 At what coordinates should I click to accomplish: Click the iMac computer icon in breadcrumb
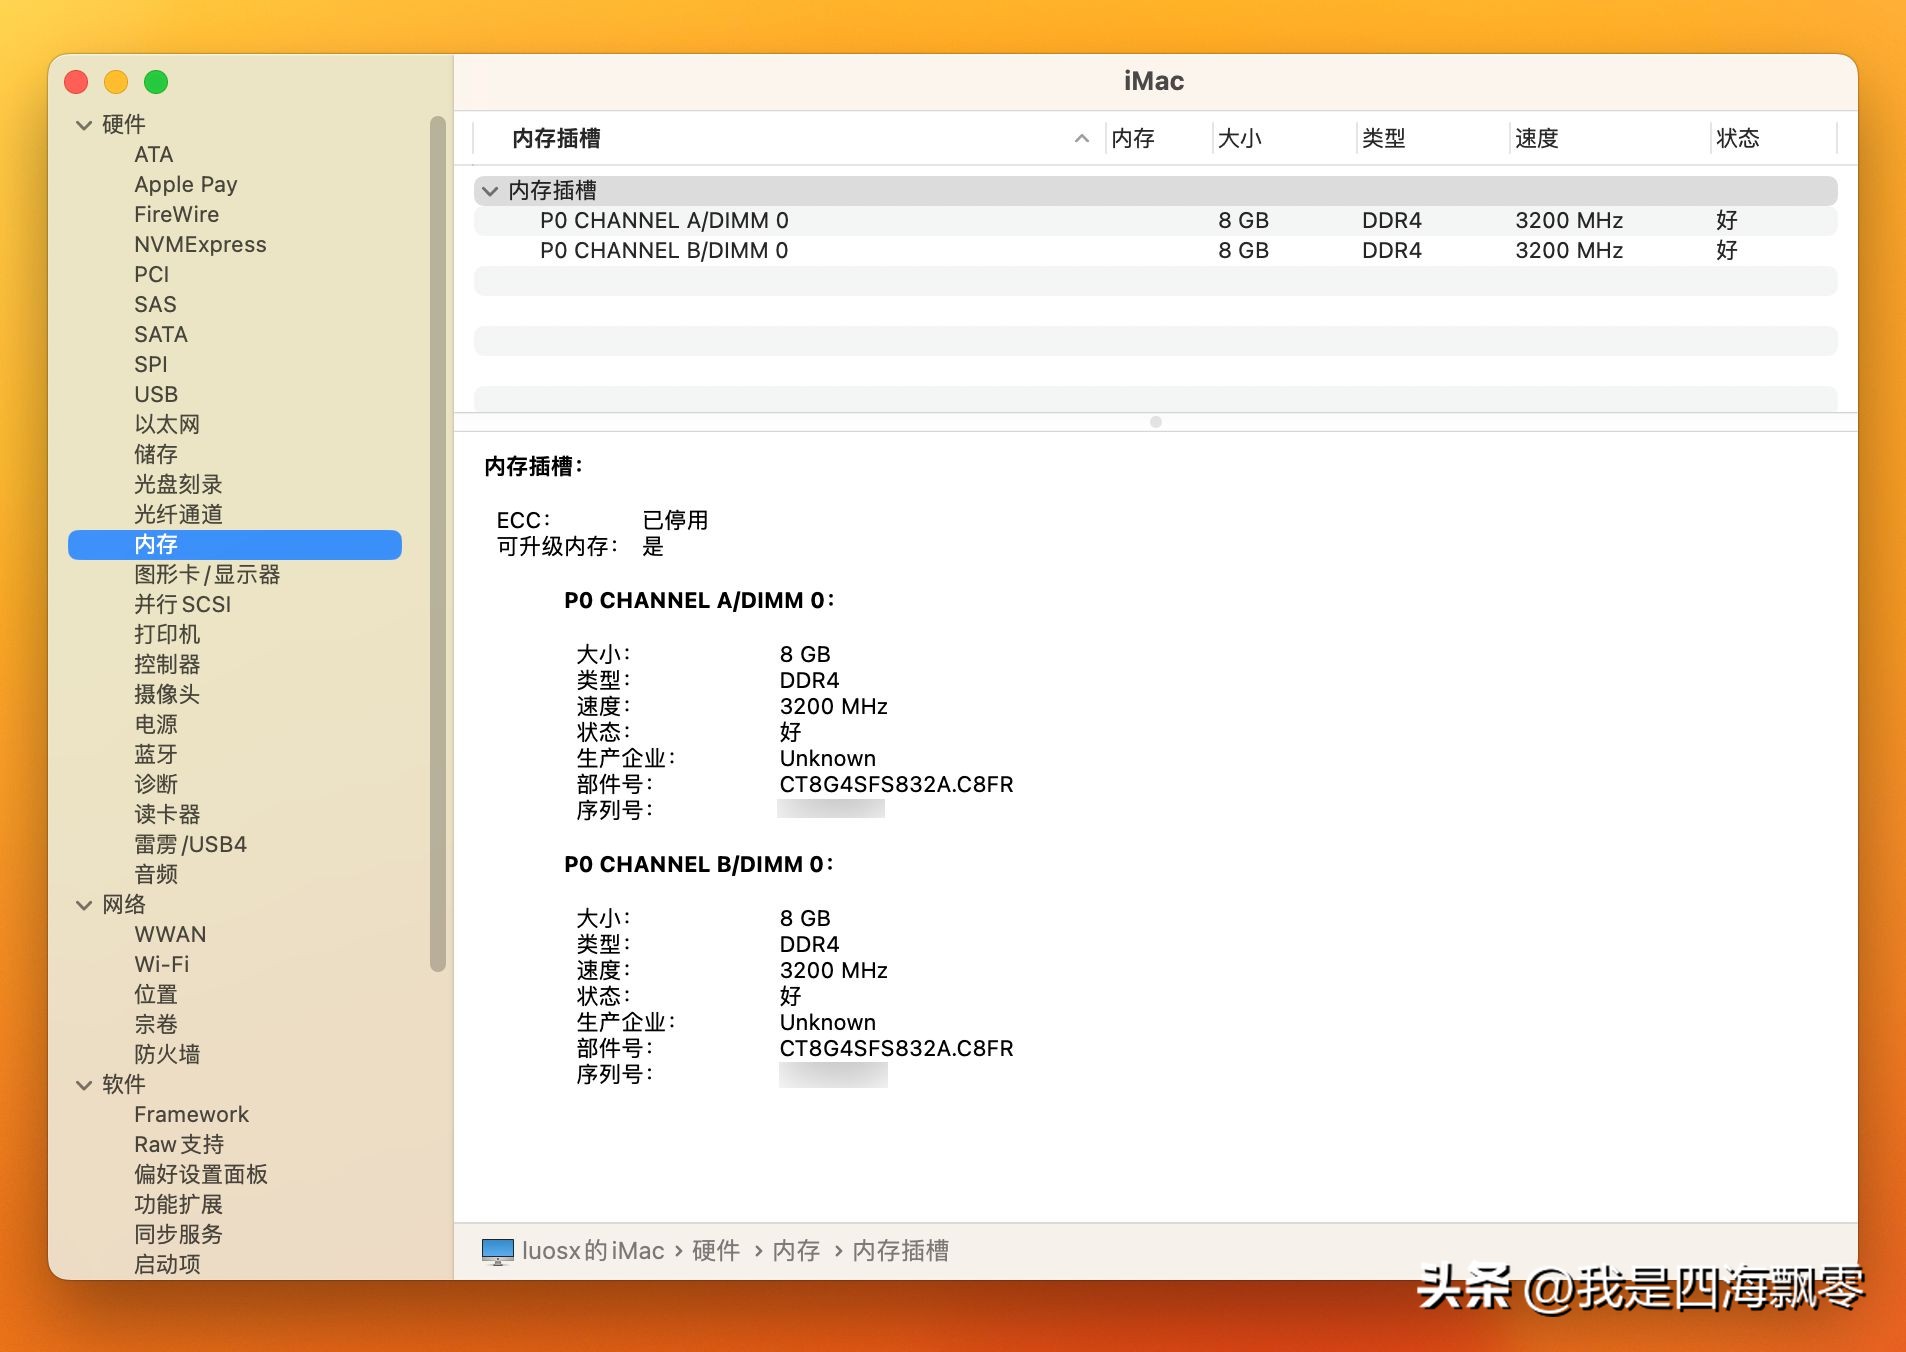tap(497, 1251)
